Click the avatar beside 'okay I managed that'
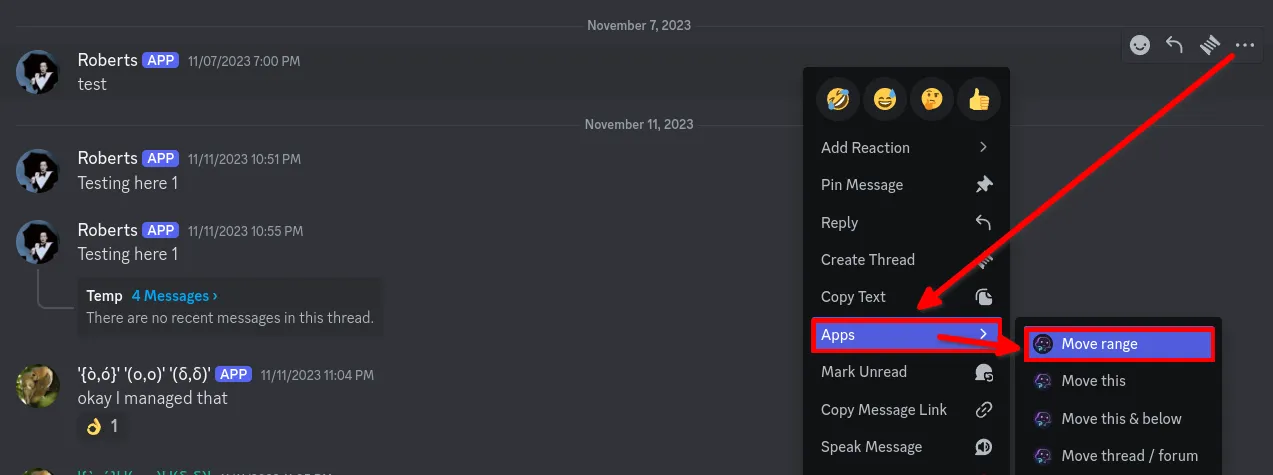 37,385
